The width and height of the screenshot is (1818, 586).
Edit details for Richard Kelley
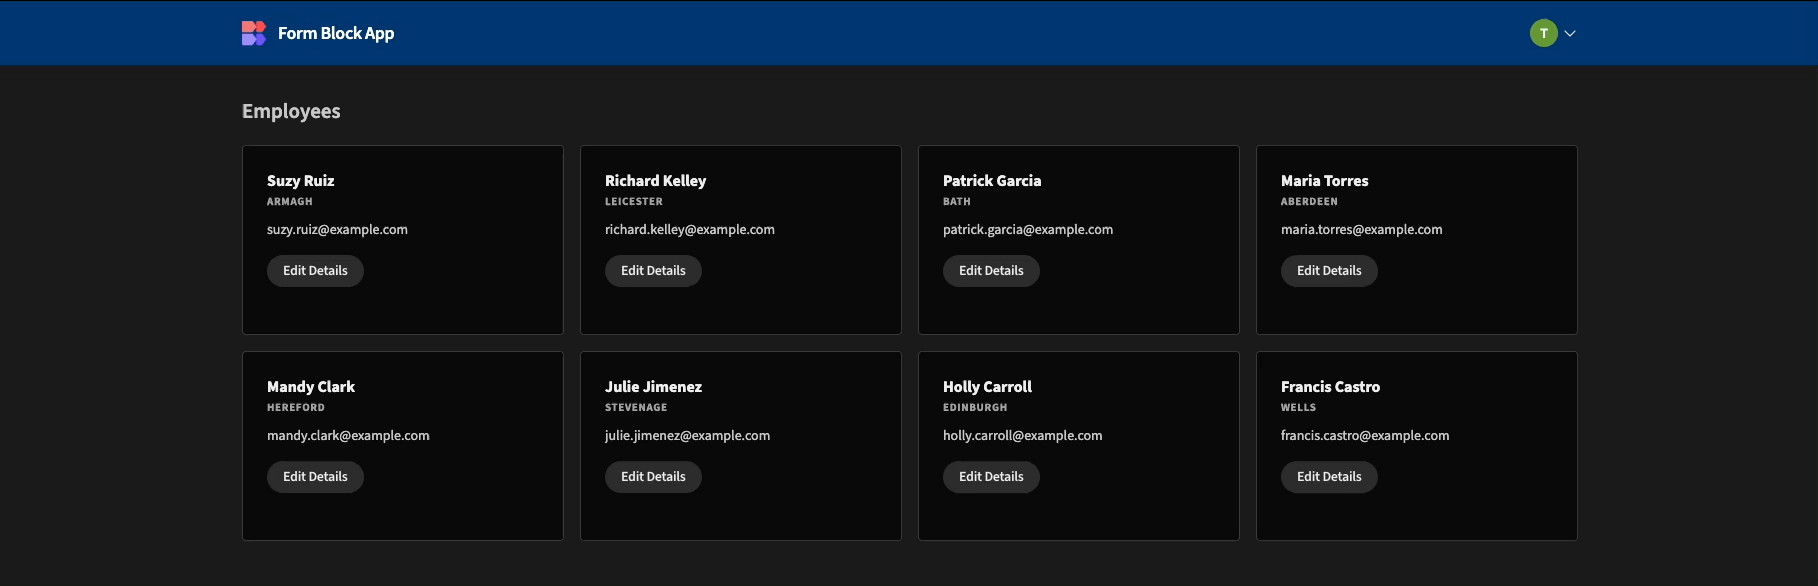pyautogui.click(x=653, y=271)
